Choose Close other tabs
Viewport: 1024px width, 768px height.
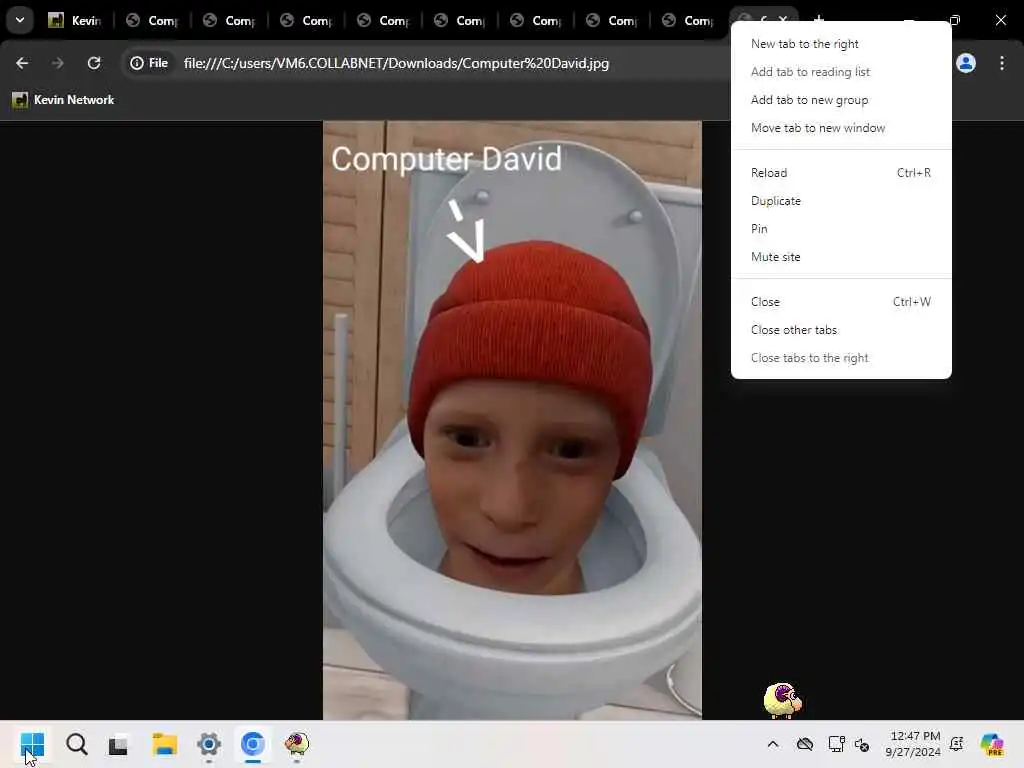pos(841,330)
